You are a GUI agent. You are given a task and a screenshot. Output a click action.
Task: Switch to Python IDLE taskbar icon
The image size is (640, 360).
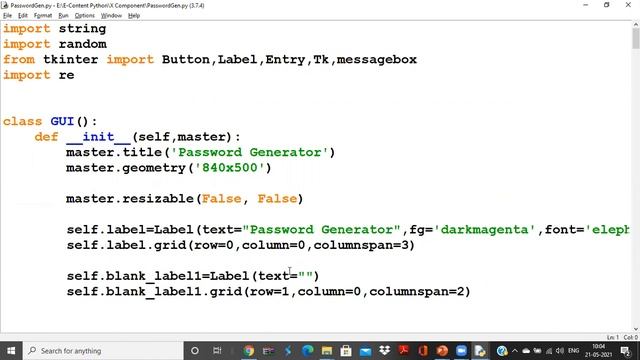pos(480,351)
